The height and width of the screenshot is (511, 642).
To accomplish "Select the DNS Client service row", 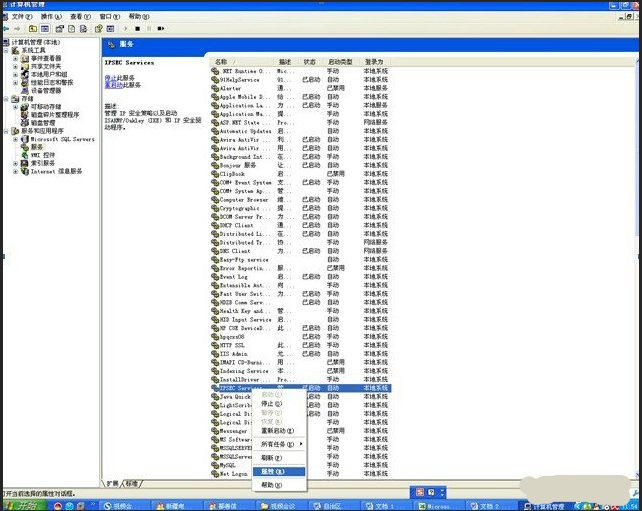I will point(301,251).
